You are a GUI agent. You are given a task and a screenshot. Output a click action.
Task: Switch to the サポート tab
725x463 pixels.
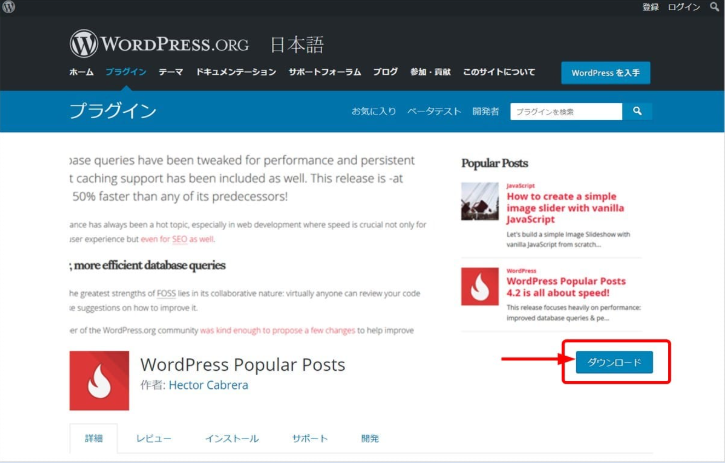click(310, 438)
